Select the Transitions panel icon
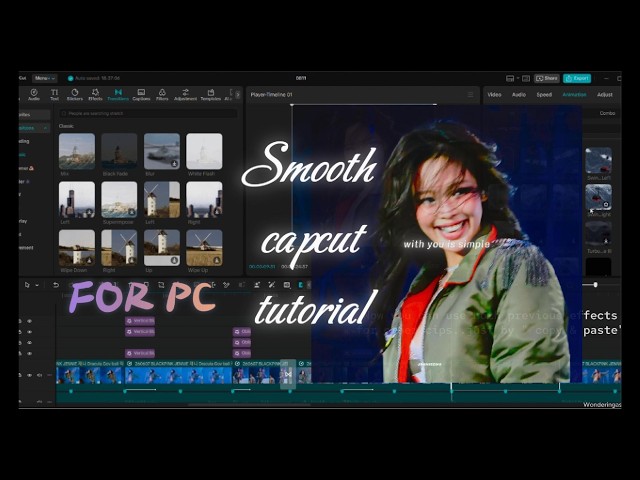Image resolution: width=640 pixels, height=480 pixels. pyautogui.click(x=118, y=95)
